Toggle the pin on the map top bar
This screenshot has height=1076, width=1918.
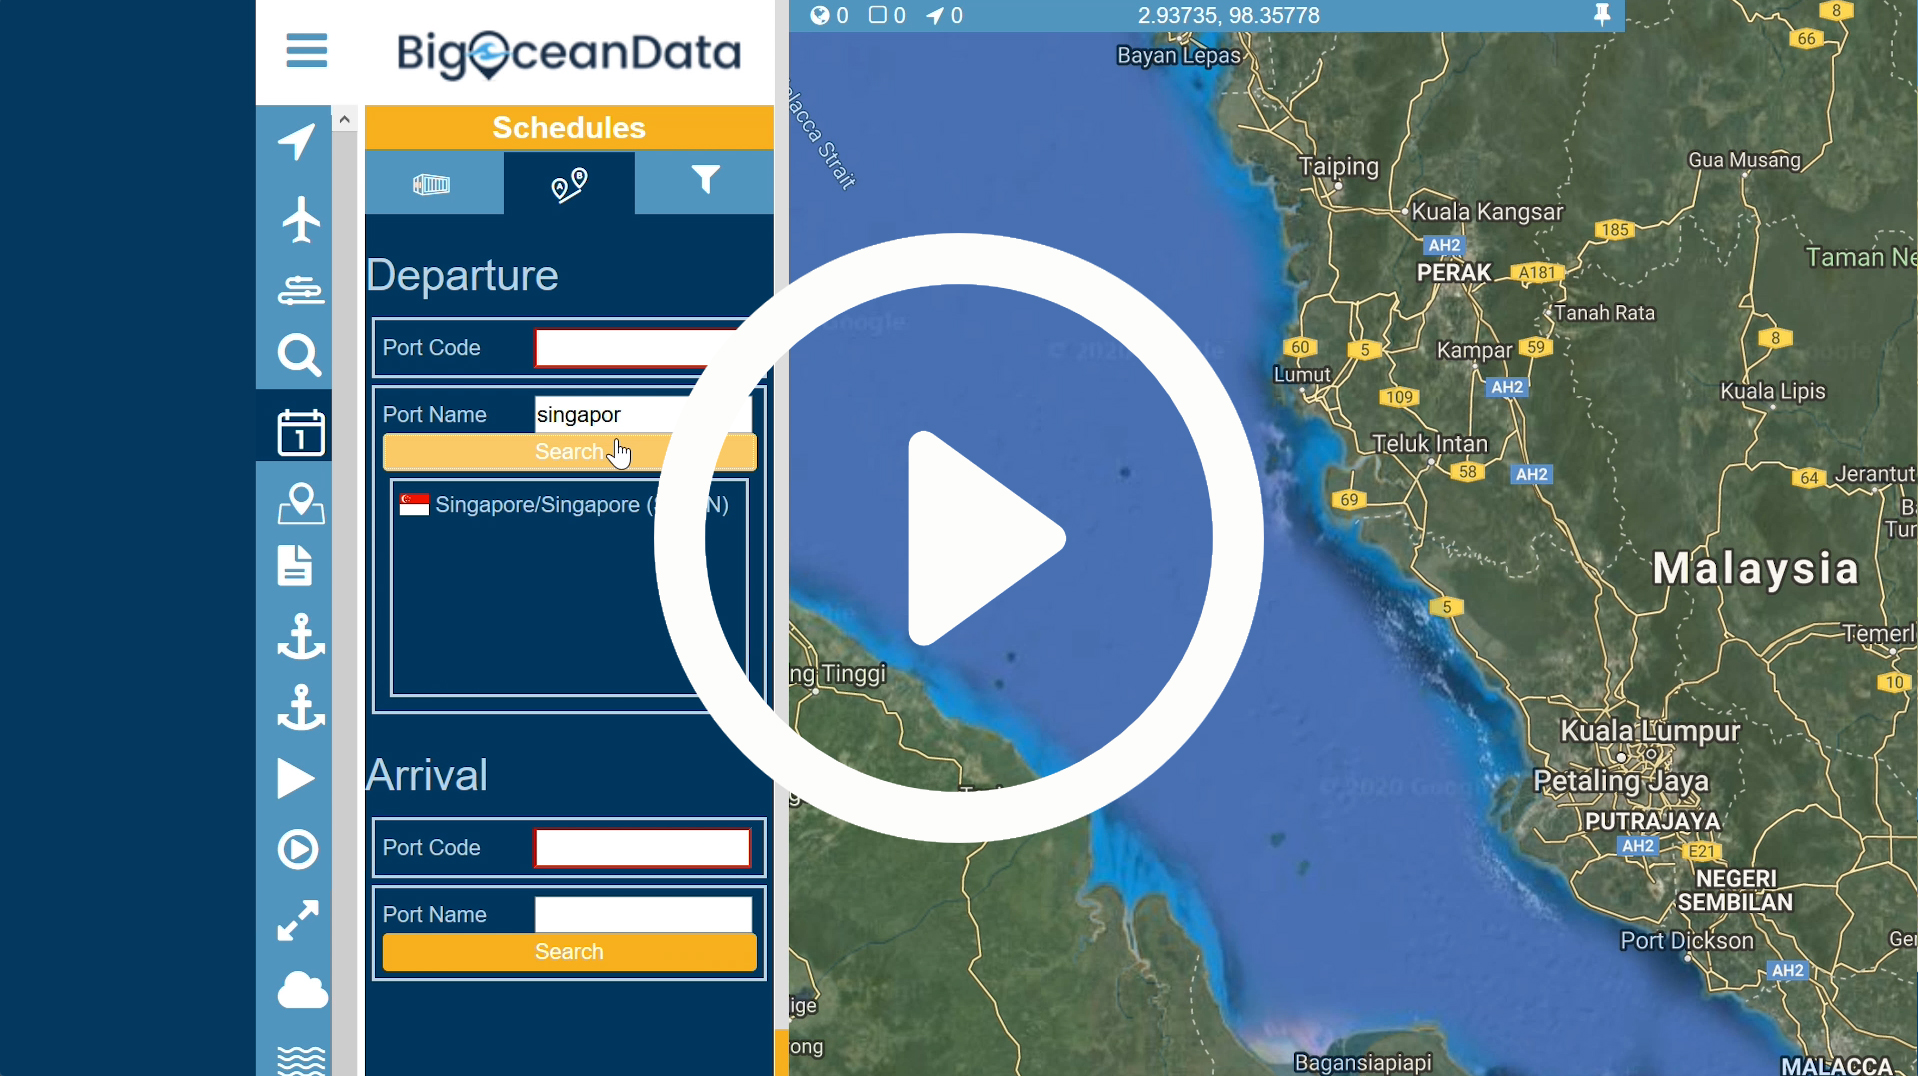1602,15
